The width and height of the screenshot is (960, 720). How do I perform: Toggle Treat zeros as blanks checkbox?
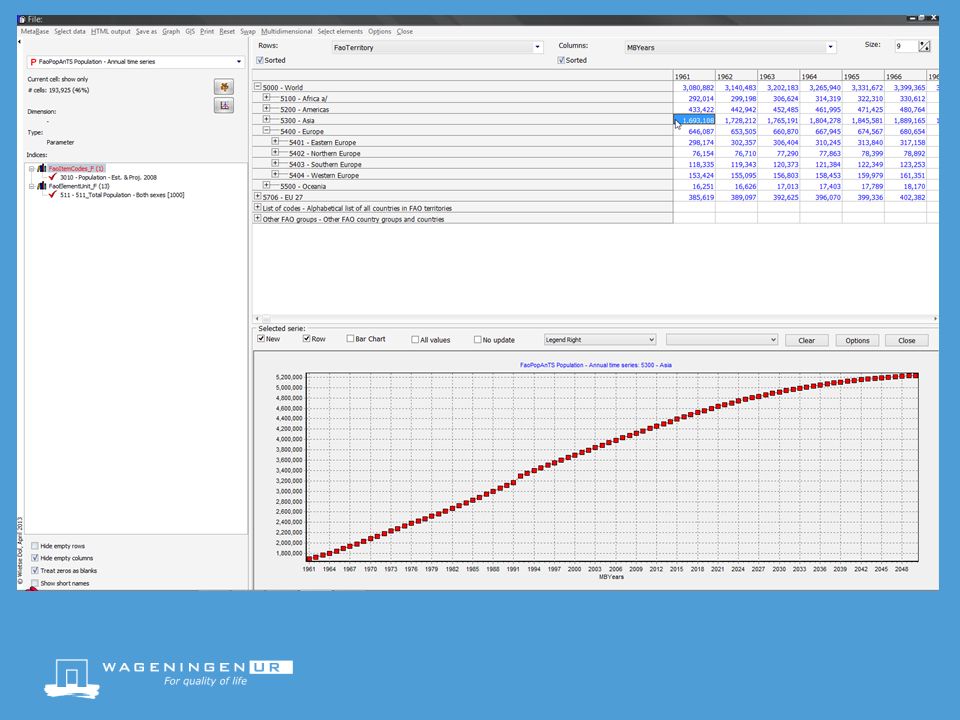click(x=35, y=570)
